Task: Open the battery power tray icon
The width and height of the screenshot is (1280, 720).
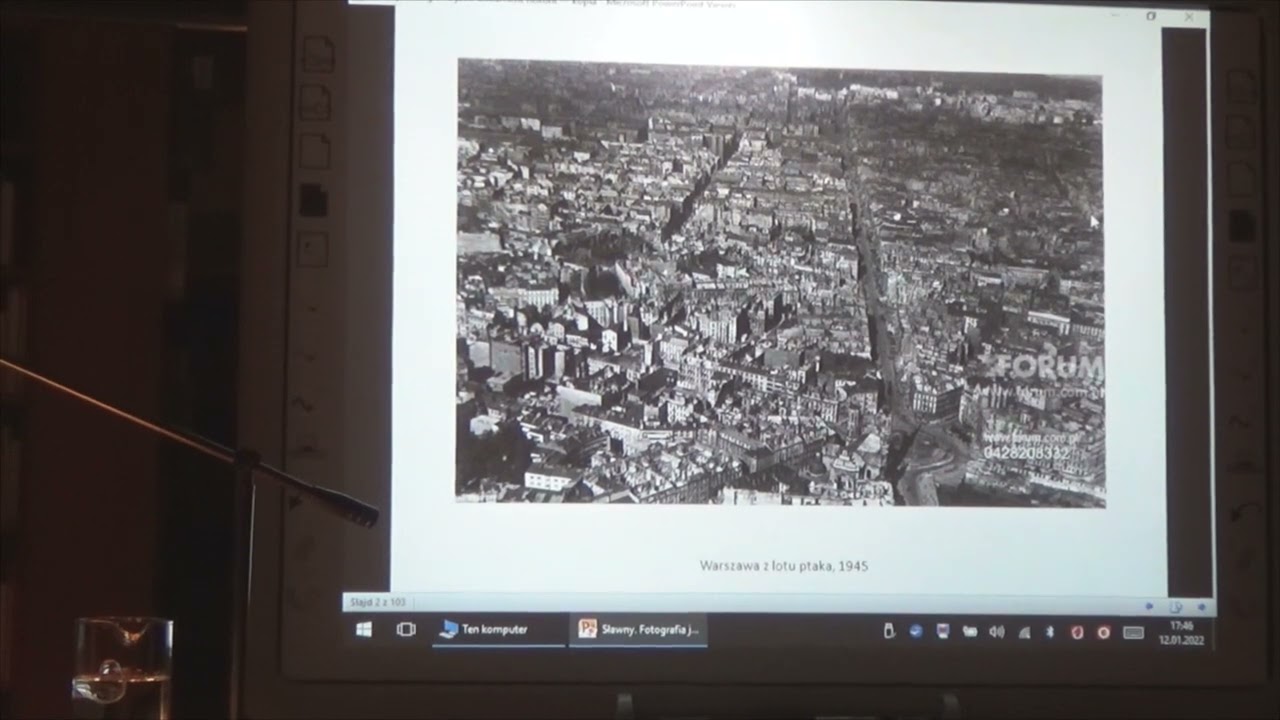Action: pos(969,632)
